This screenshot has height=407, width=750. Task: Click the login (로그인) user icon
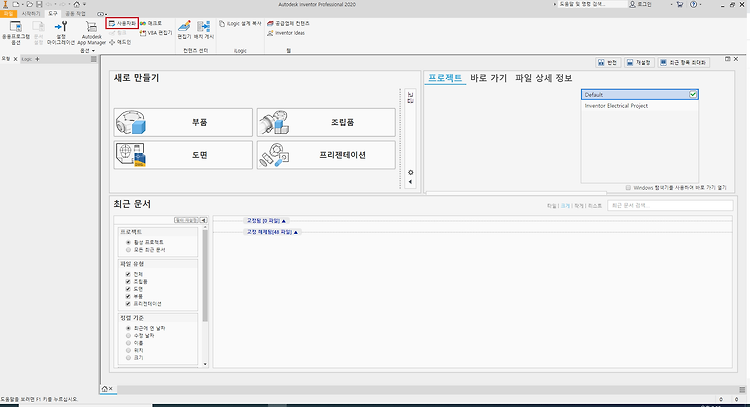632,4
